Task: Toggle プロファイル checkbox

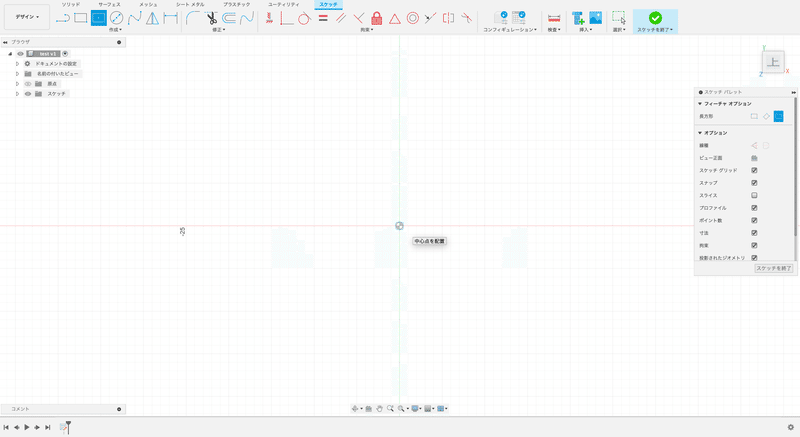Action: (x=754, y=208)
